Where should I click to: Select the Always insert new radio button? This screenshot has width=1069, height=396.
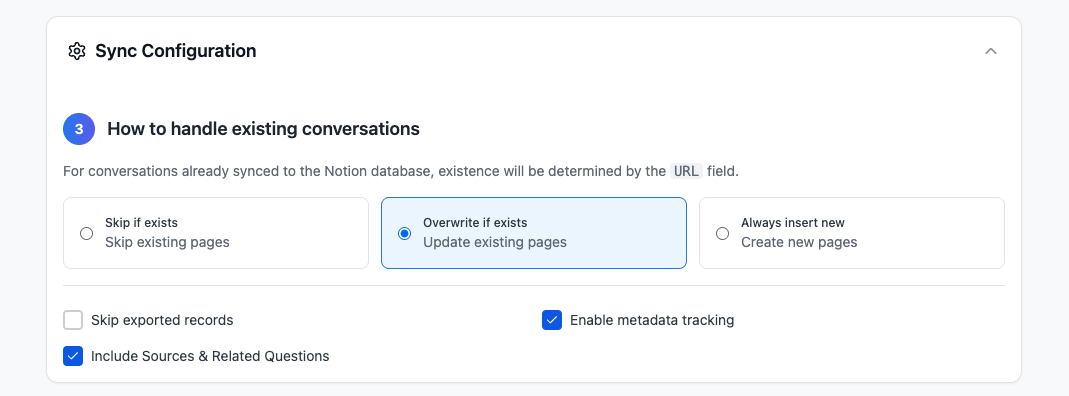[723, 233]
